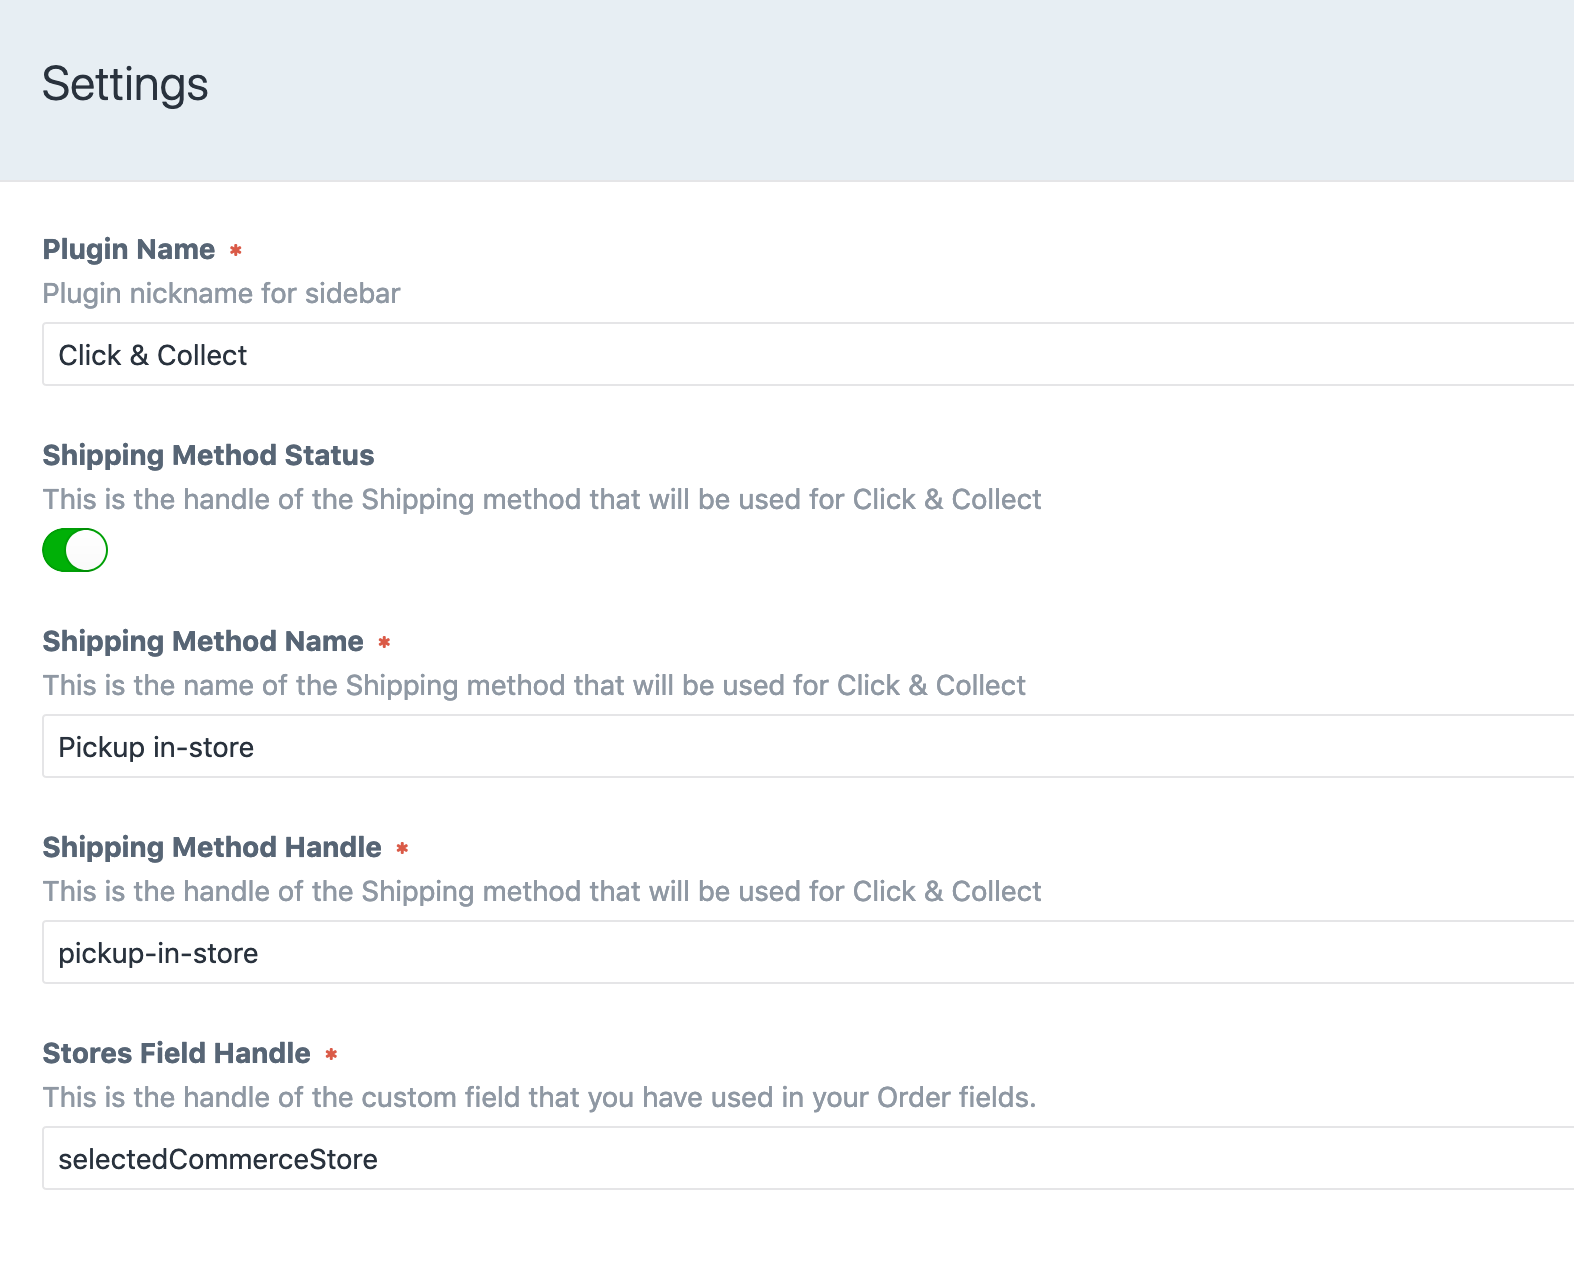Screen dimensions: 1574x1268
Task: Click 'Plugin nickname for sidebar' hint text
Action: (x=221, y=293)
